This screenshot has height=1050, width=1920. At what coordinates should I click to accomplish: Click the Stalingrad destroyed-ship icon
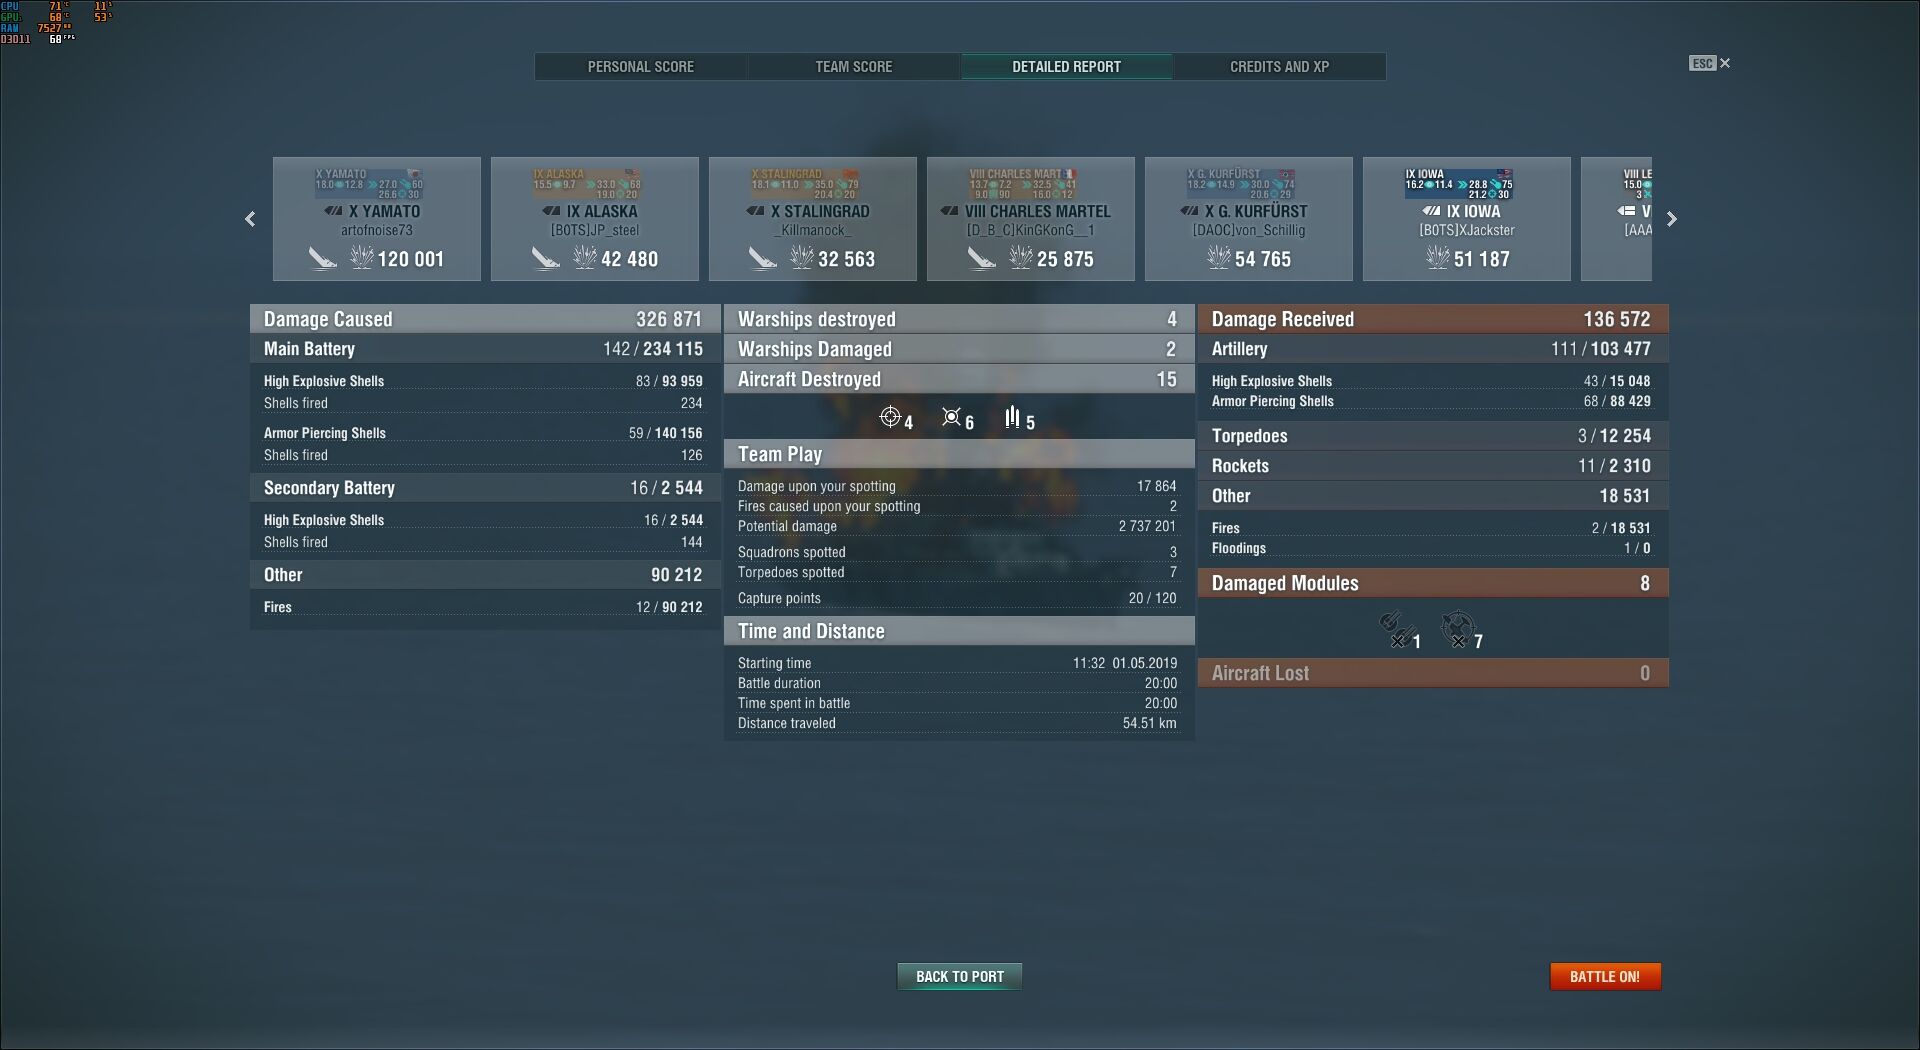coord(763,259)
